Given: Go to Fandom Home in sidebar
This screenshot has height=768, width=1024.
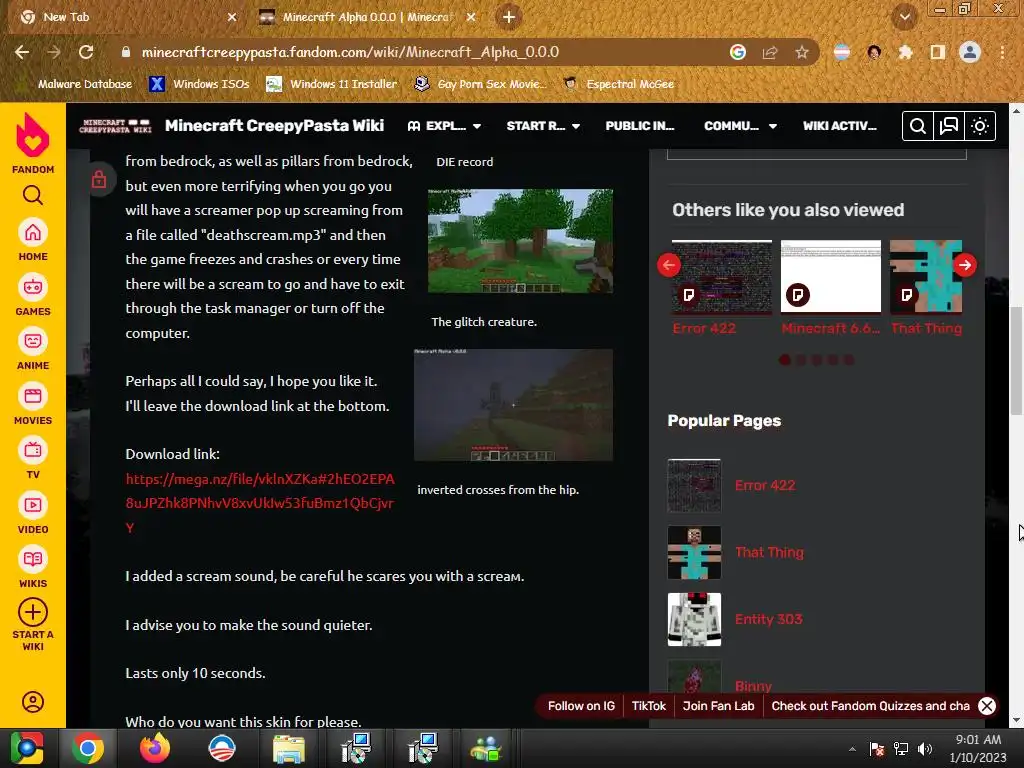Looking at the screenshot, I should pos(33,232).
